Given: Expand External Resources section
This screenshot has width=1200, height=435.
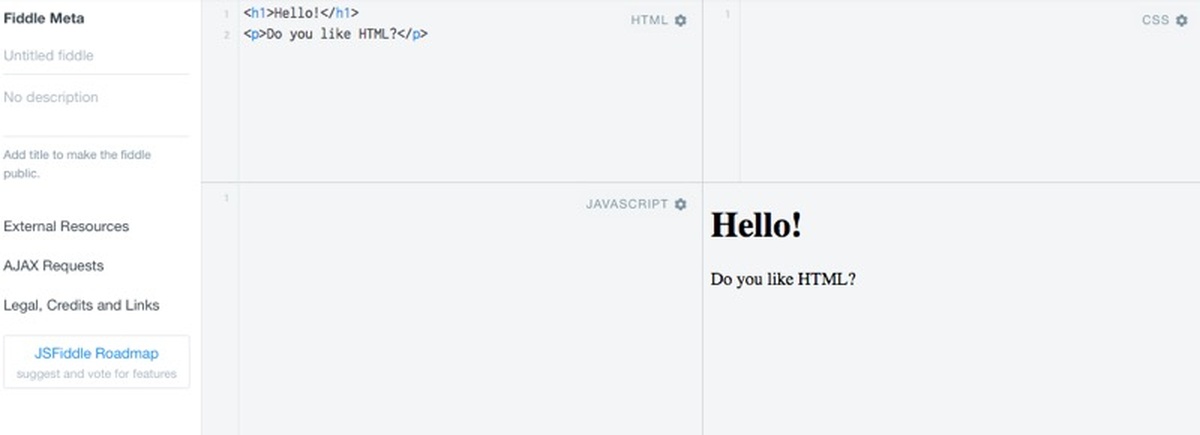Looking at the screenshot, I should (66, 226).
